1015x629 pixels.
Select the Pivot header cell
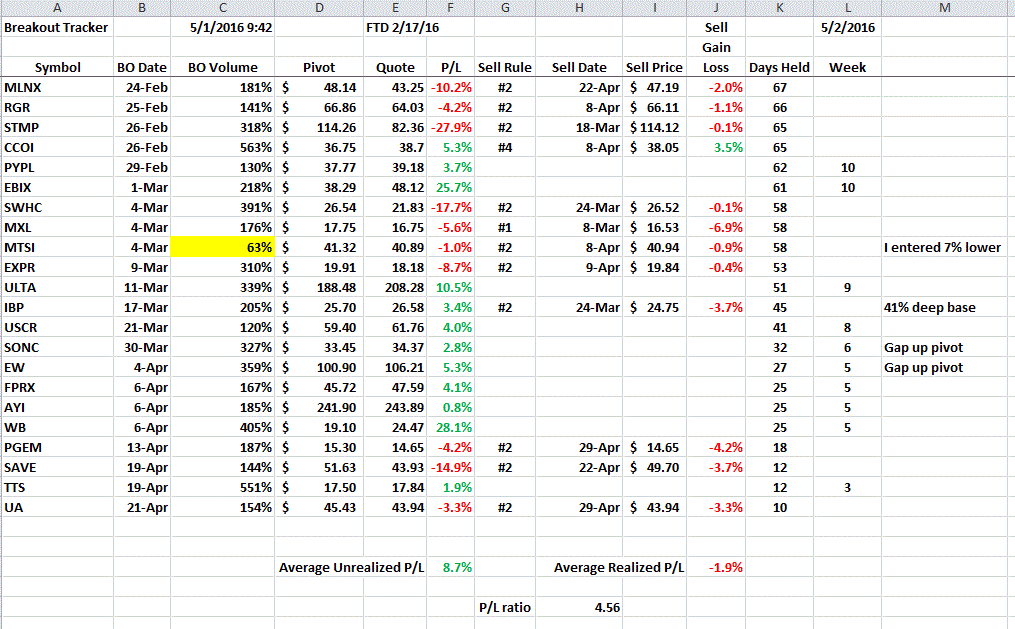tap(319, 68)
